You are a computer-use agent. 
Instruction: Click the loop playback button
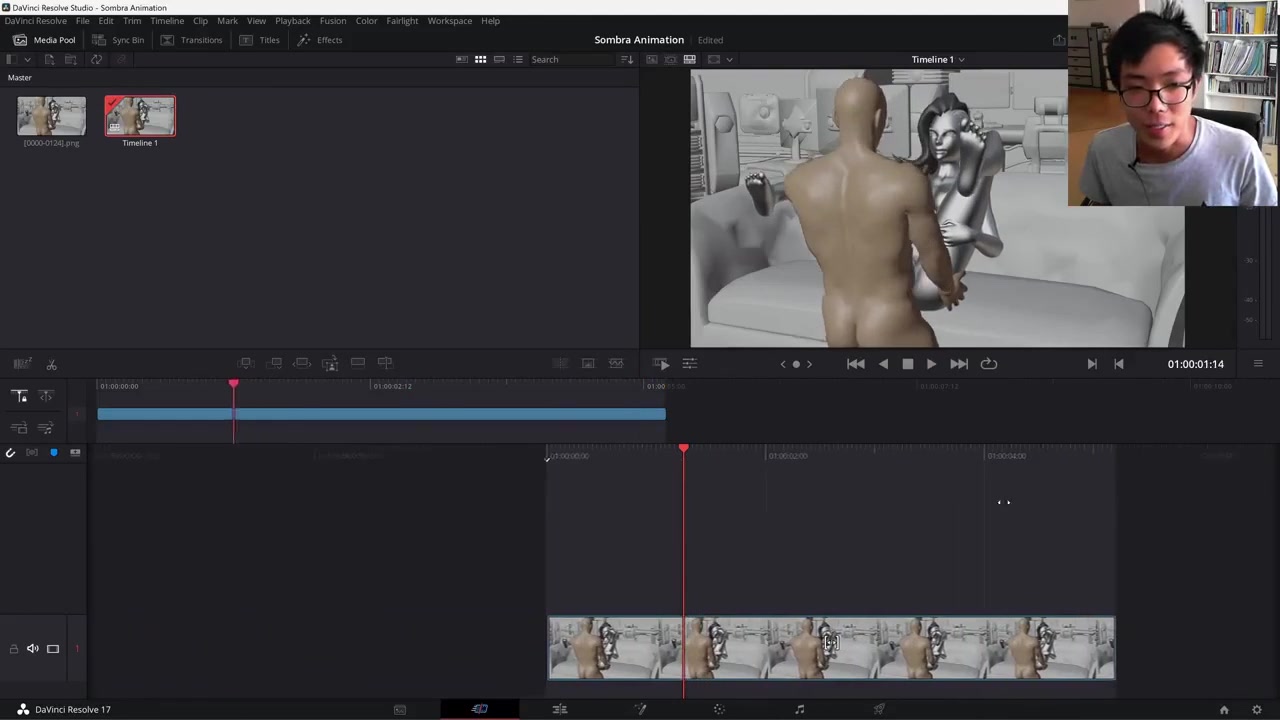[x=988, y=364]
